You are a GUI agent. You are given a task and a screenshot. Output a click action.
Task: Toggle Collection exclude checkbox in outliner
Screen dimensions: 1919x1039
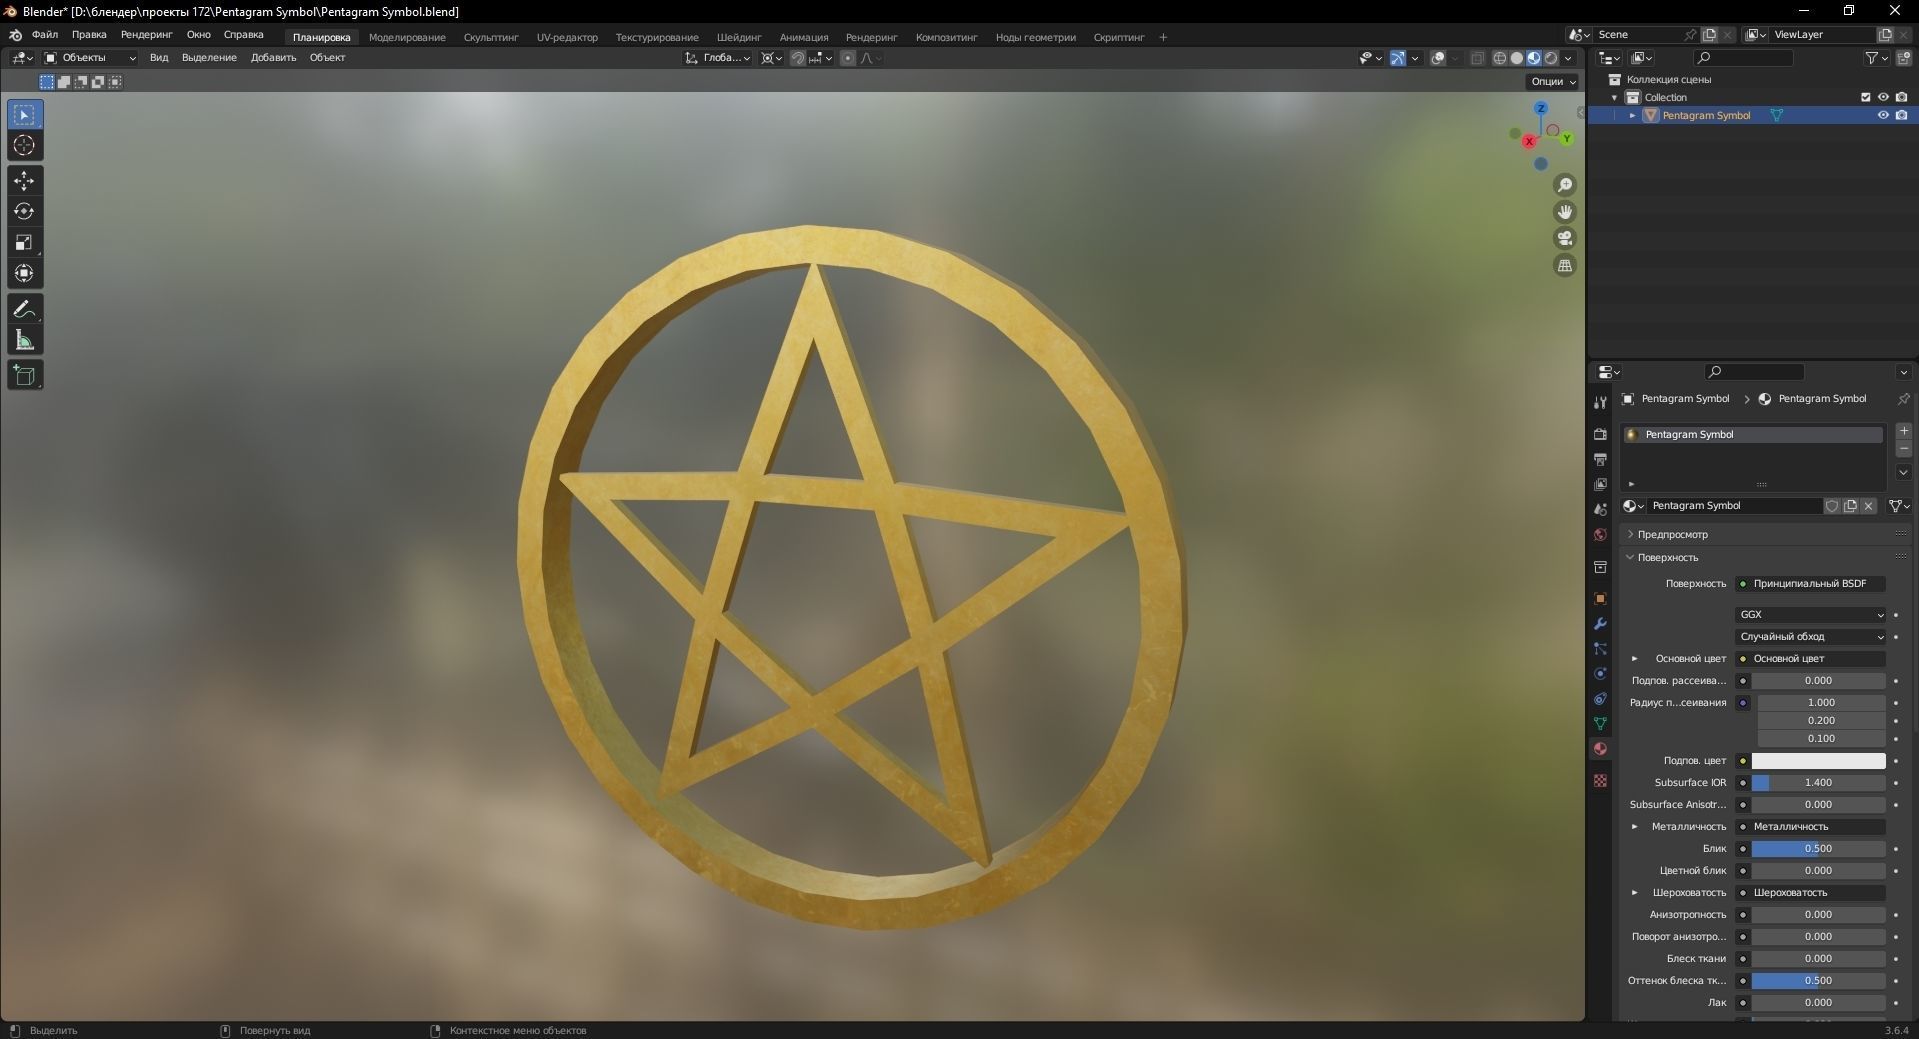[1865, 97]
